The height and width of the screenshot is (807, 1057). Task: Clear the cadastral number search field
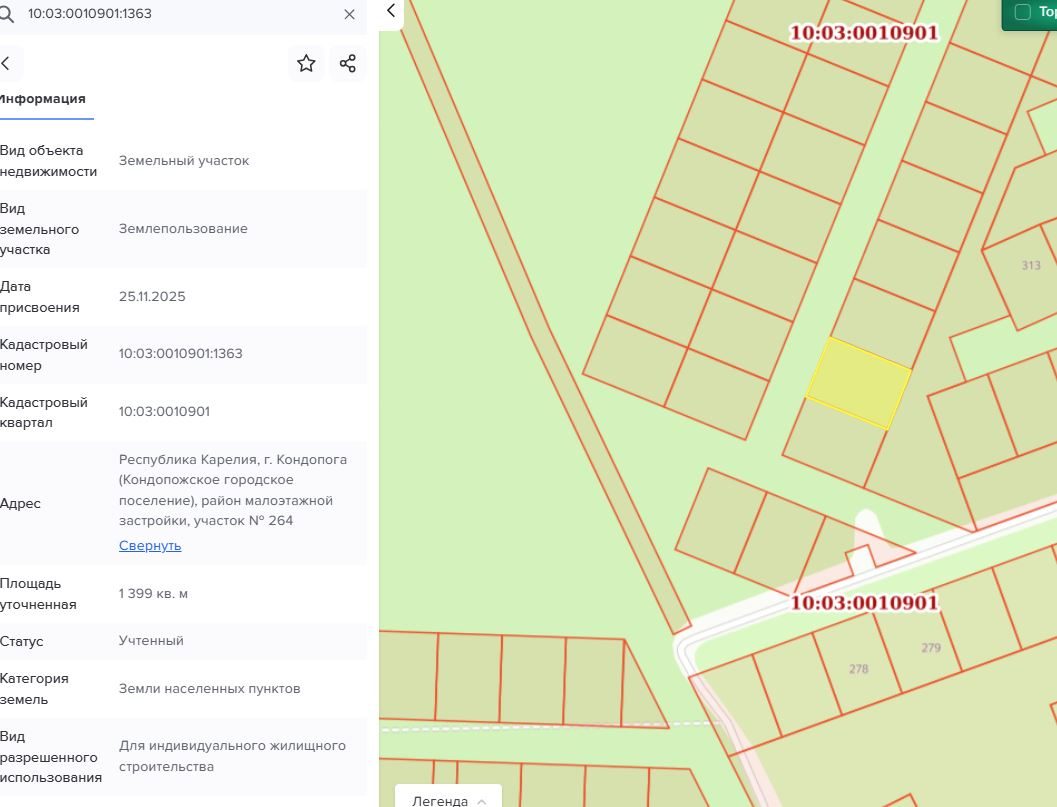[349, 14]
